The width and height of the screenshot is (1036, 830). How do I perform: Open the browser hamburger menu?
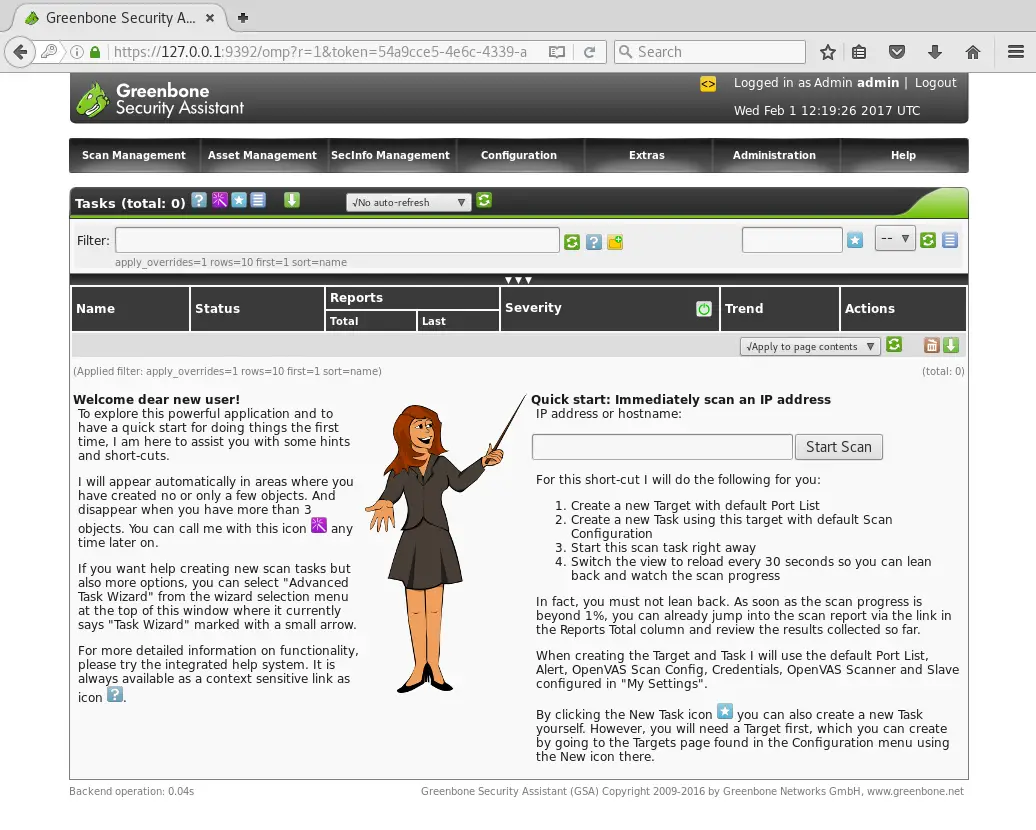[1016, 52]
